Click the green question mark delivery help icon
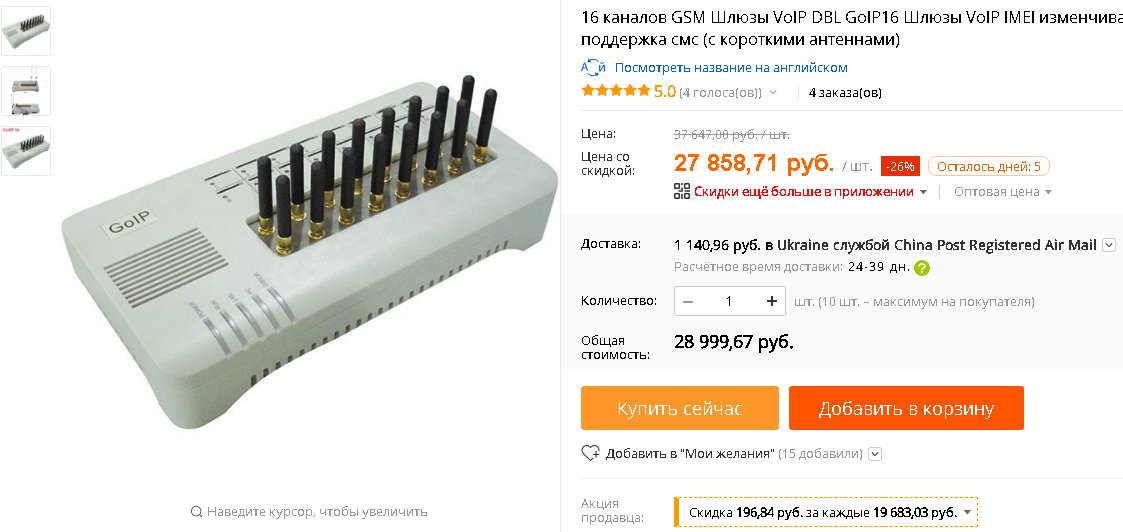 click(x=922, y=268)
